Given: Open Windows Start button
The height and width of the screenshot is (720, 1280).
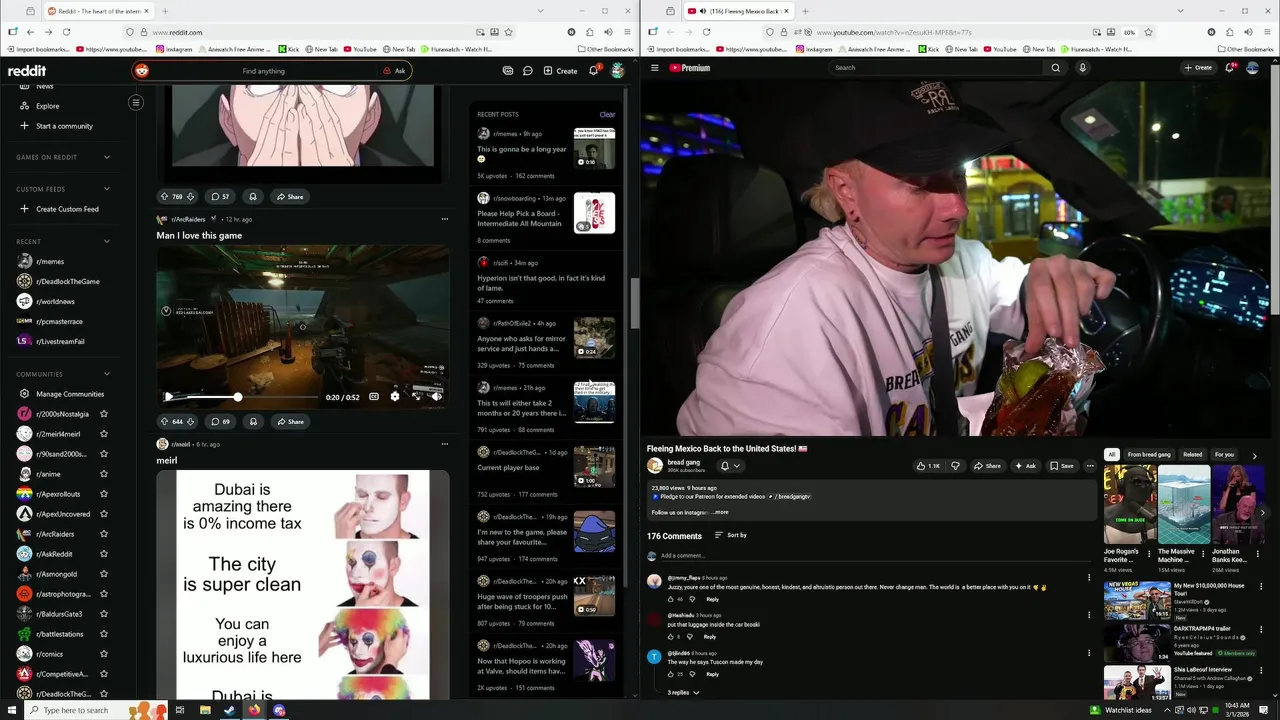Looking at the screenshot, I should click(x=12, y=711).
